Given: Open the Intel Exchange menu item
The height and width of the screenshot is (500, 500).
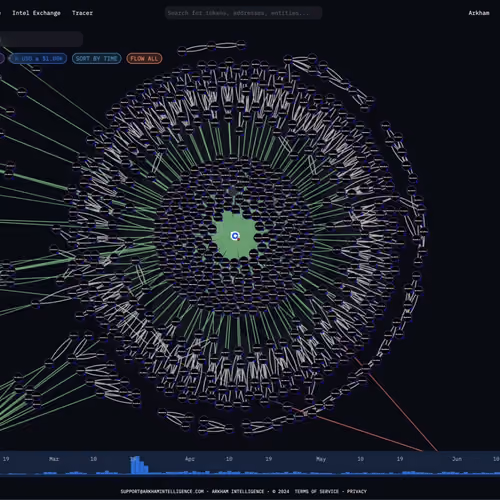Looking at the screenshot, I should (36, 13).
